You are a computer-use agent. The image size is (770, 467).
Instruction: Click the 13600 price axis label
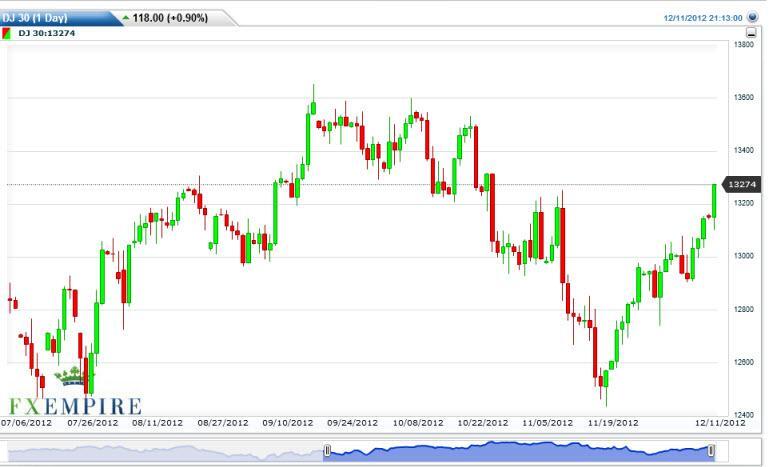[743, 98]
